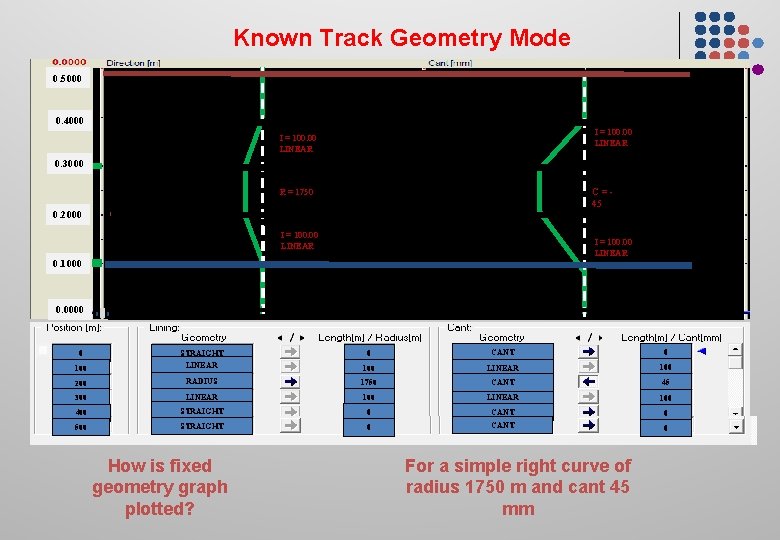The width and height of the screenshot is (780, 540).
Task: Flip the Cant direction arrow on the 45 mm row
Action: point(588,381)
